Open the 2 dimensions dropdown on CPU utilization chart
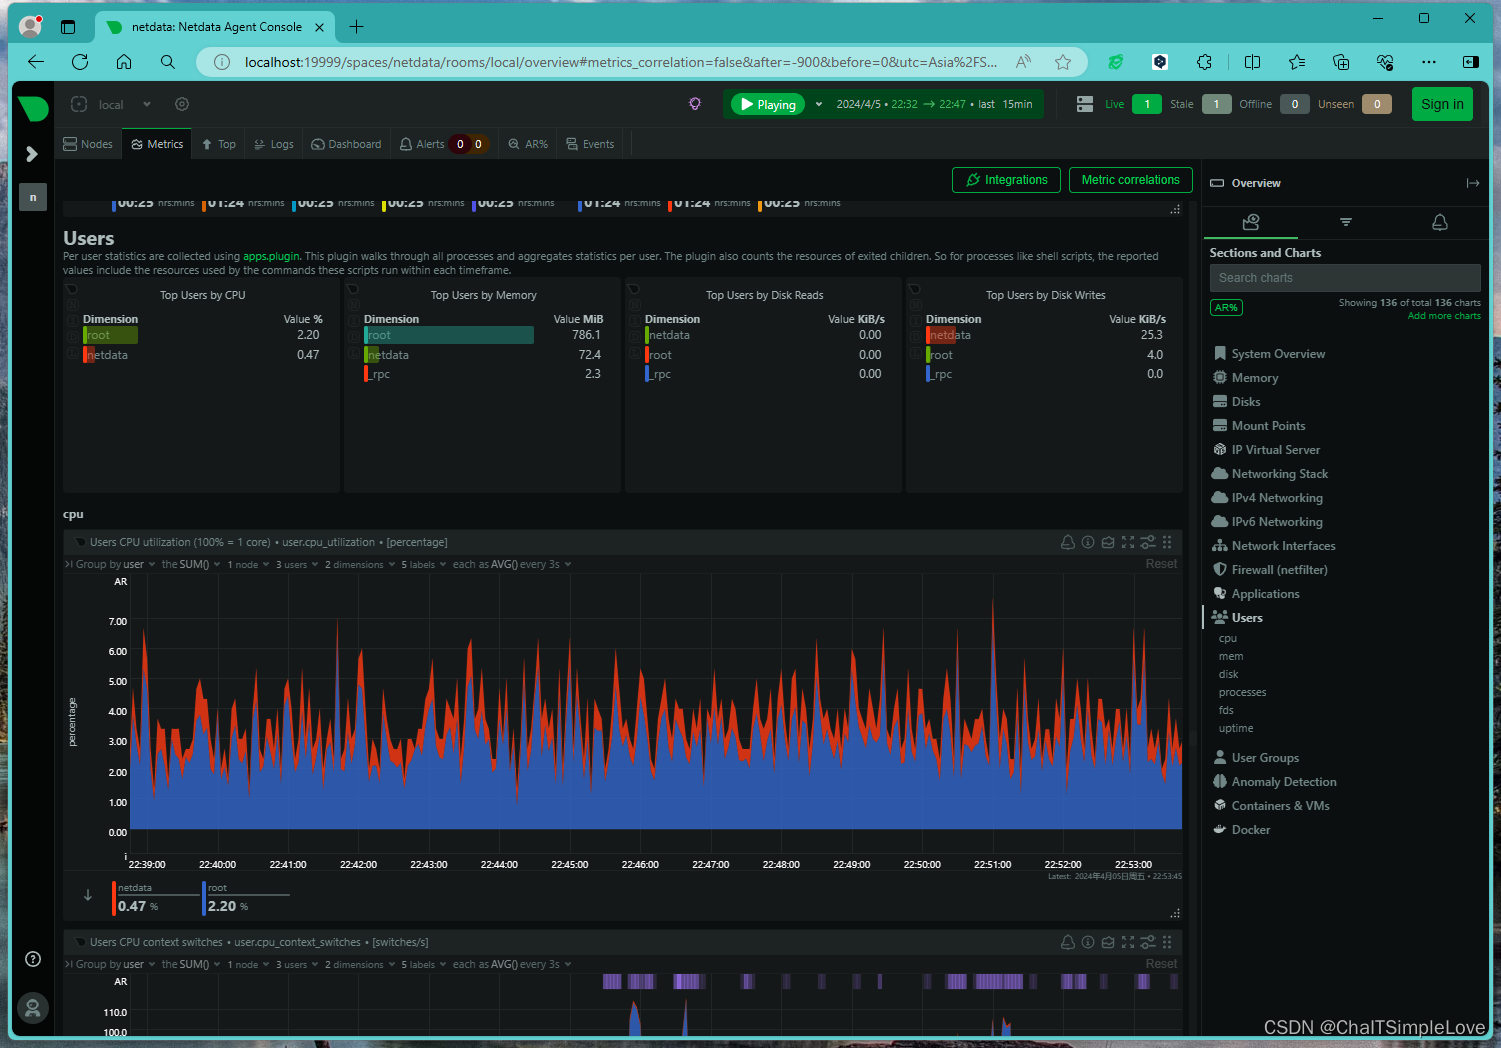This screenshot has width=1501, height=1048. 360,564
